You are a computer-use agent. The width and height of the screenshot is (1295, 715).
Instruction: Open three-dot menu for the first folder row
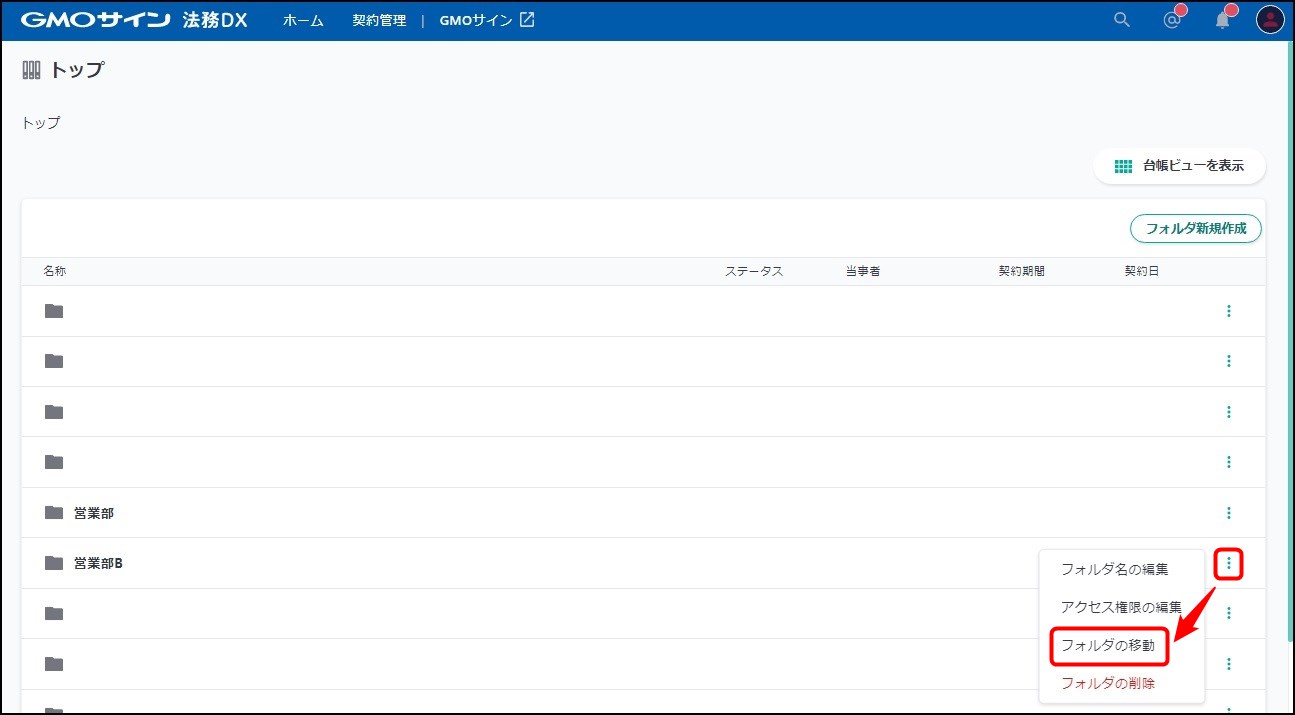pyautogui.click(x=1228, y=311)
